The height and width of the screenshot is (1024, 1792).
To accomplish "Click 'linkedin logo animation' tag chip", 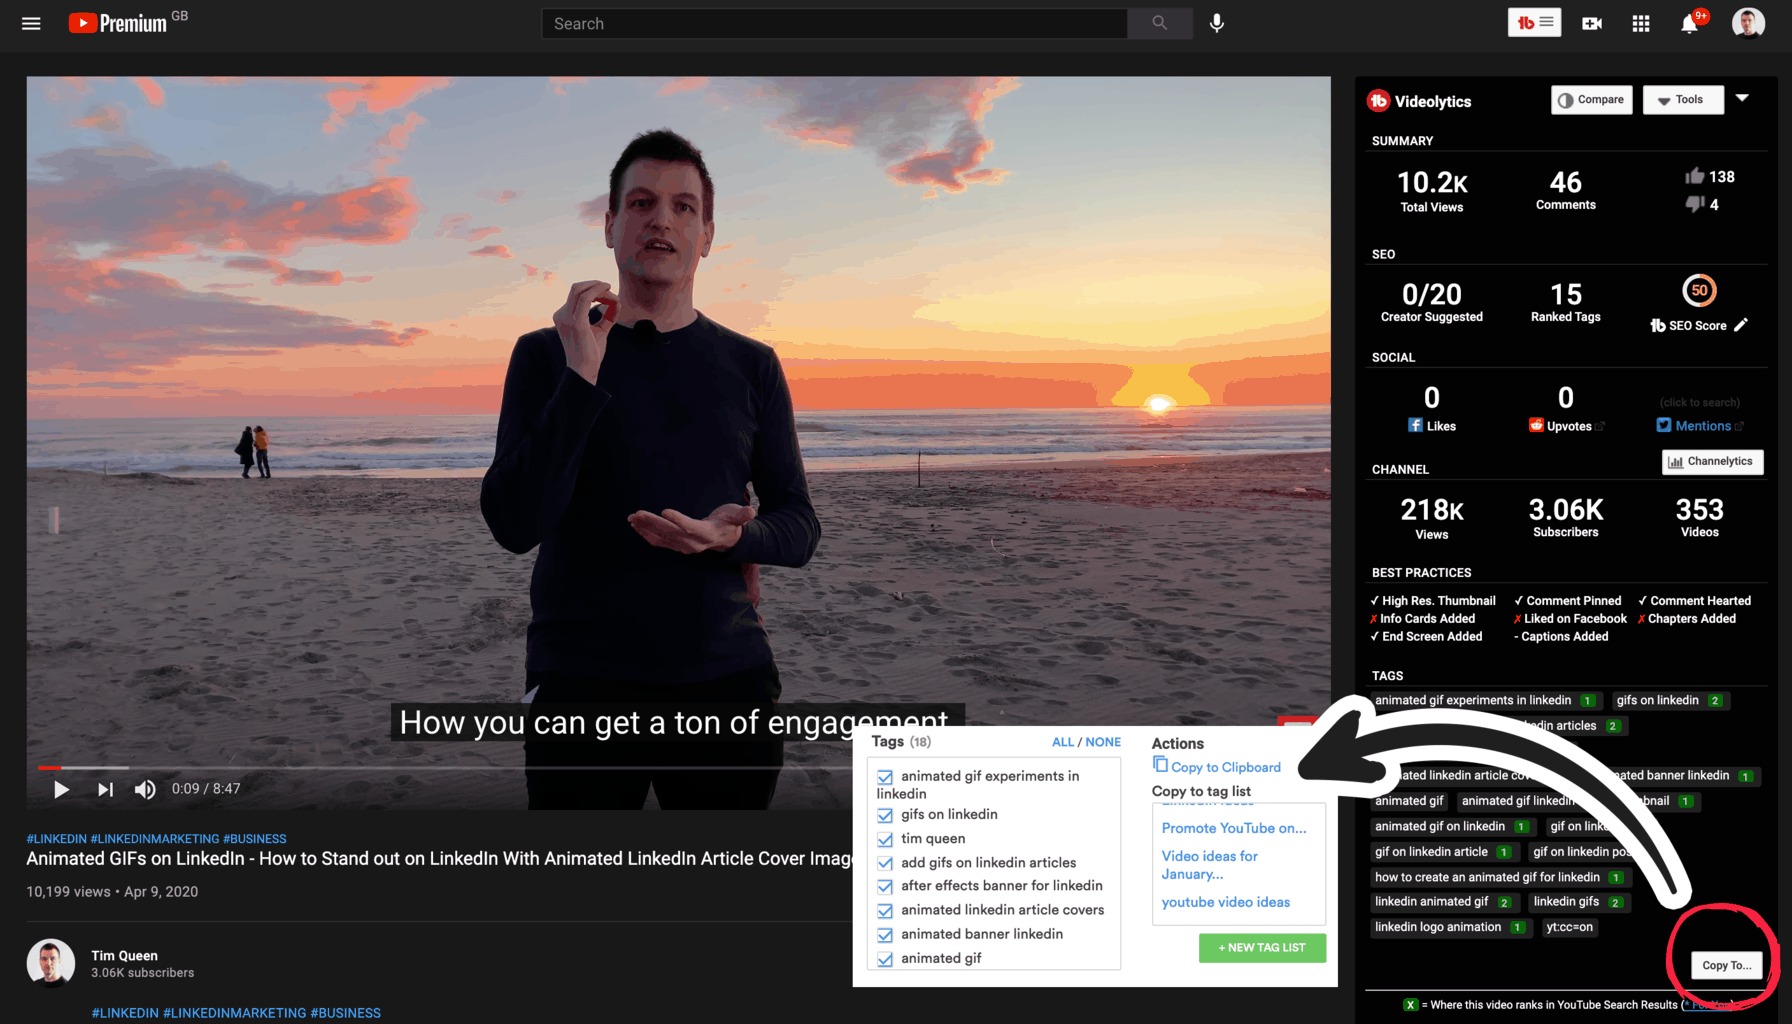I will [1450, 927].
